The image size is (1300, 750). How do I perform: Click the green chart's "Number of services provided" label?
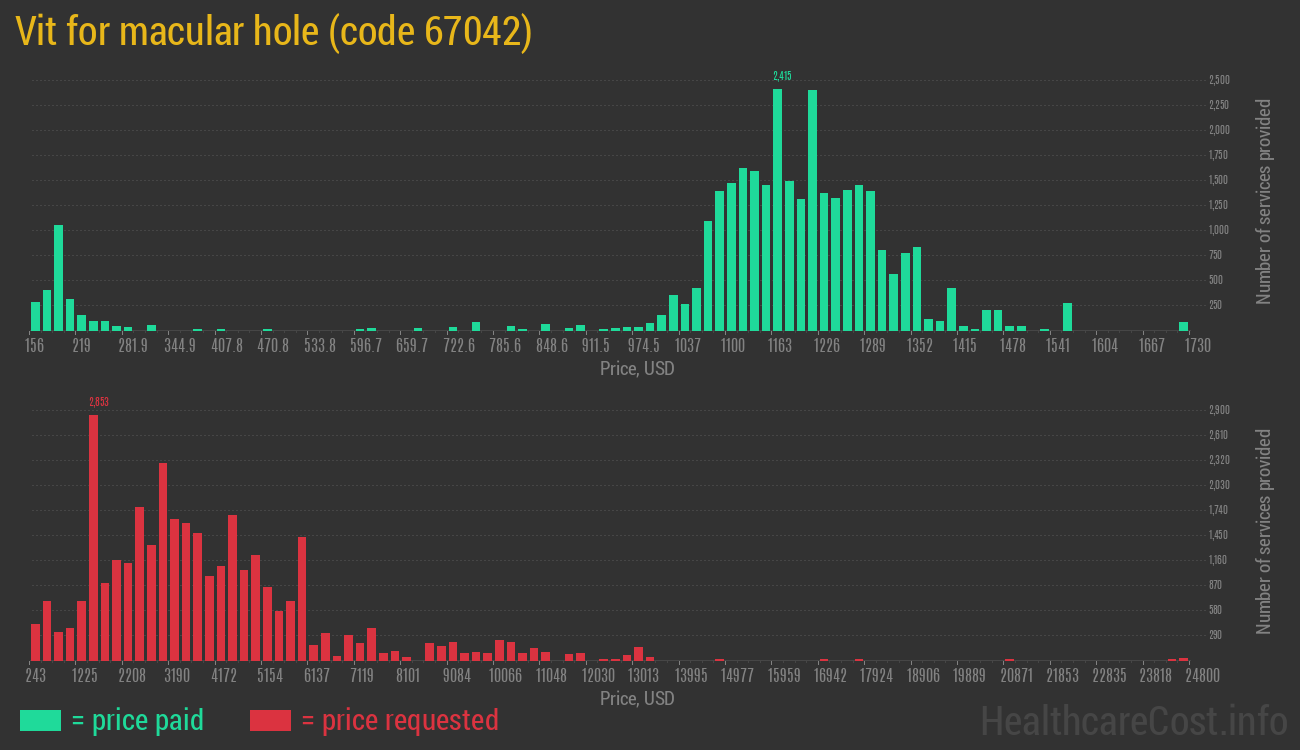(1264, 201)
